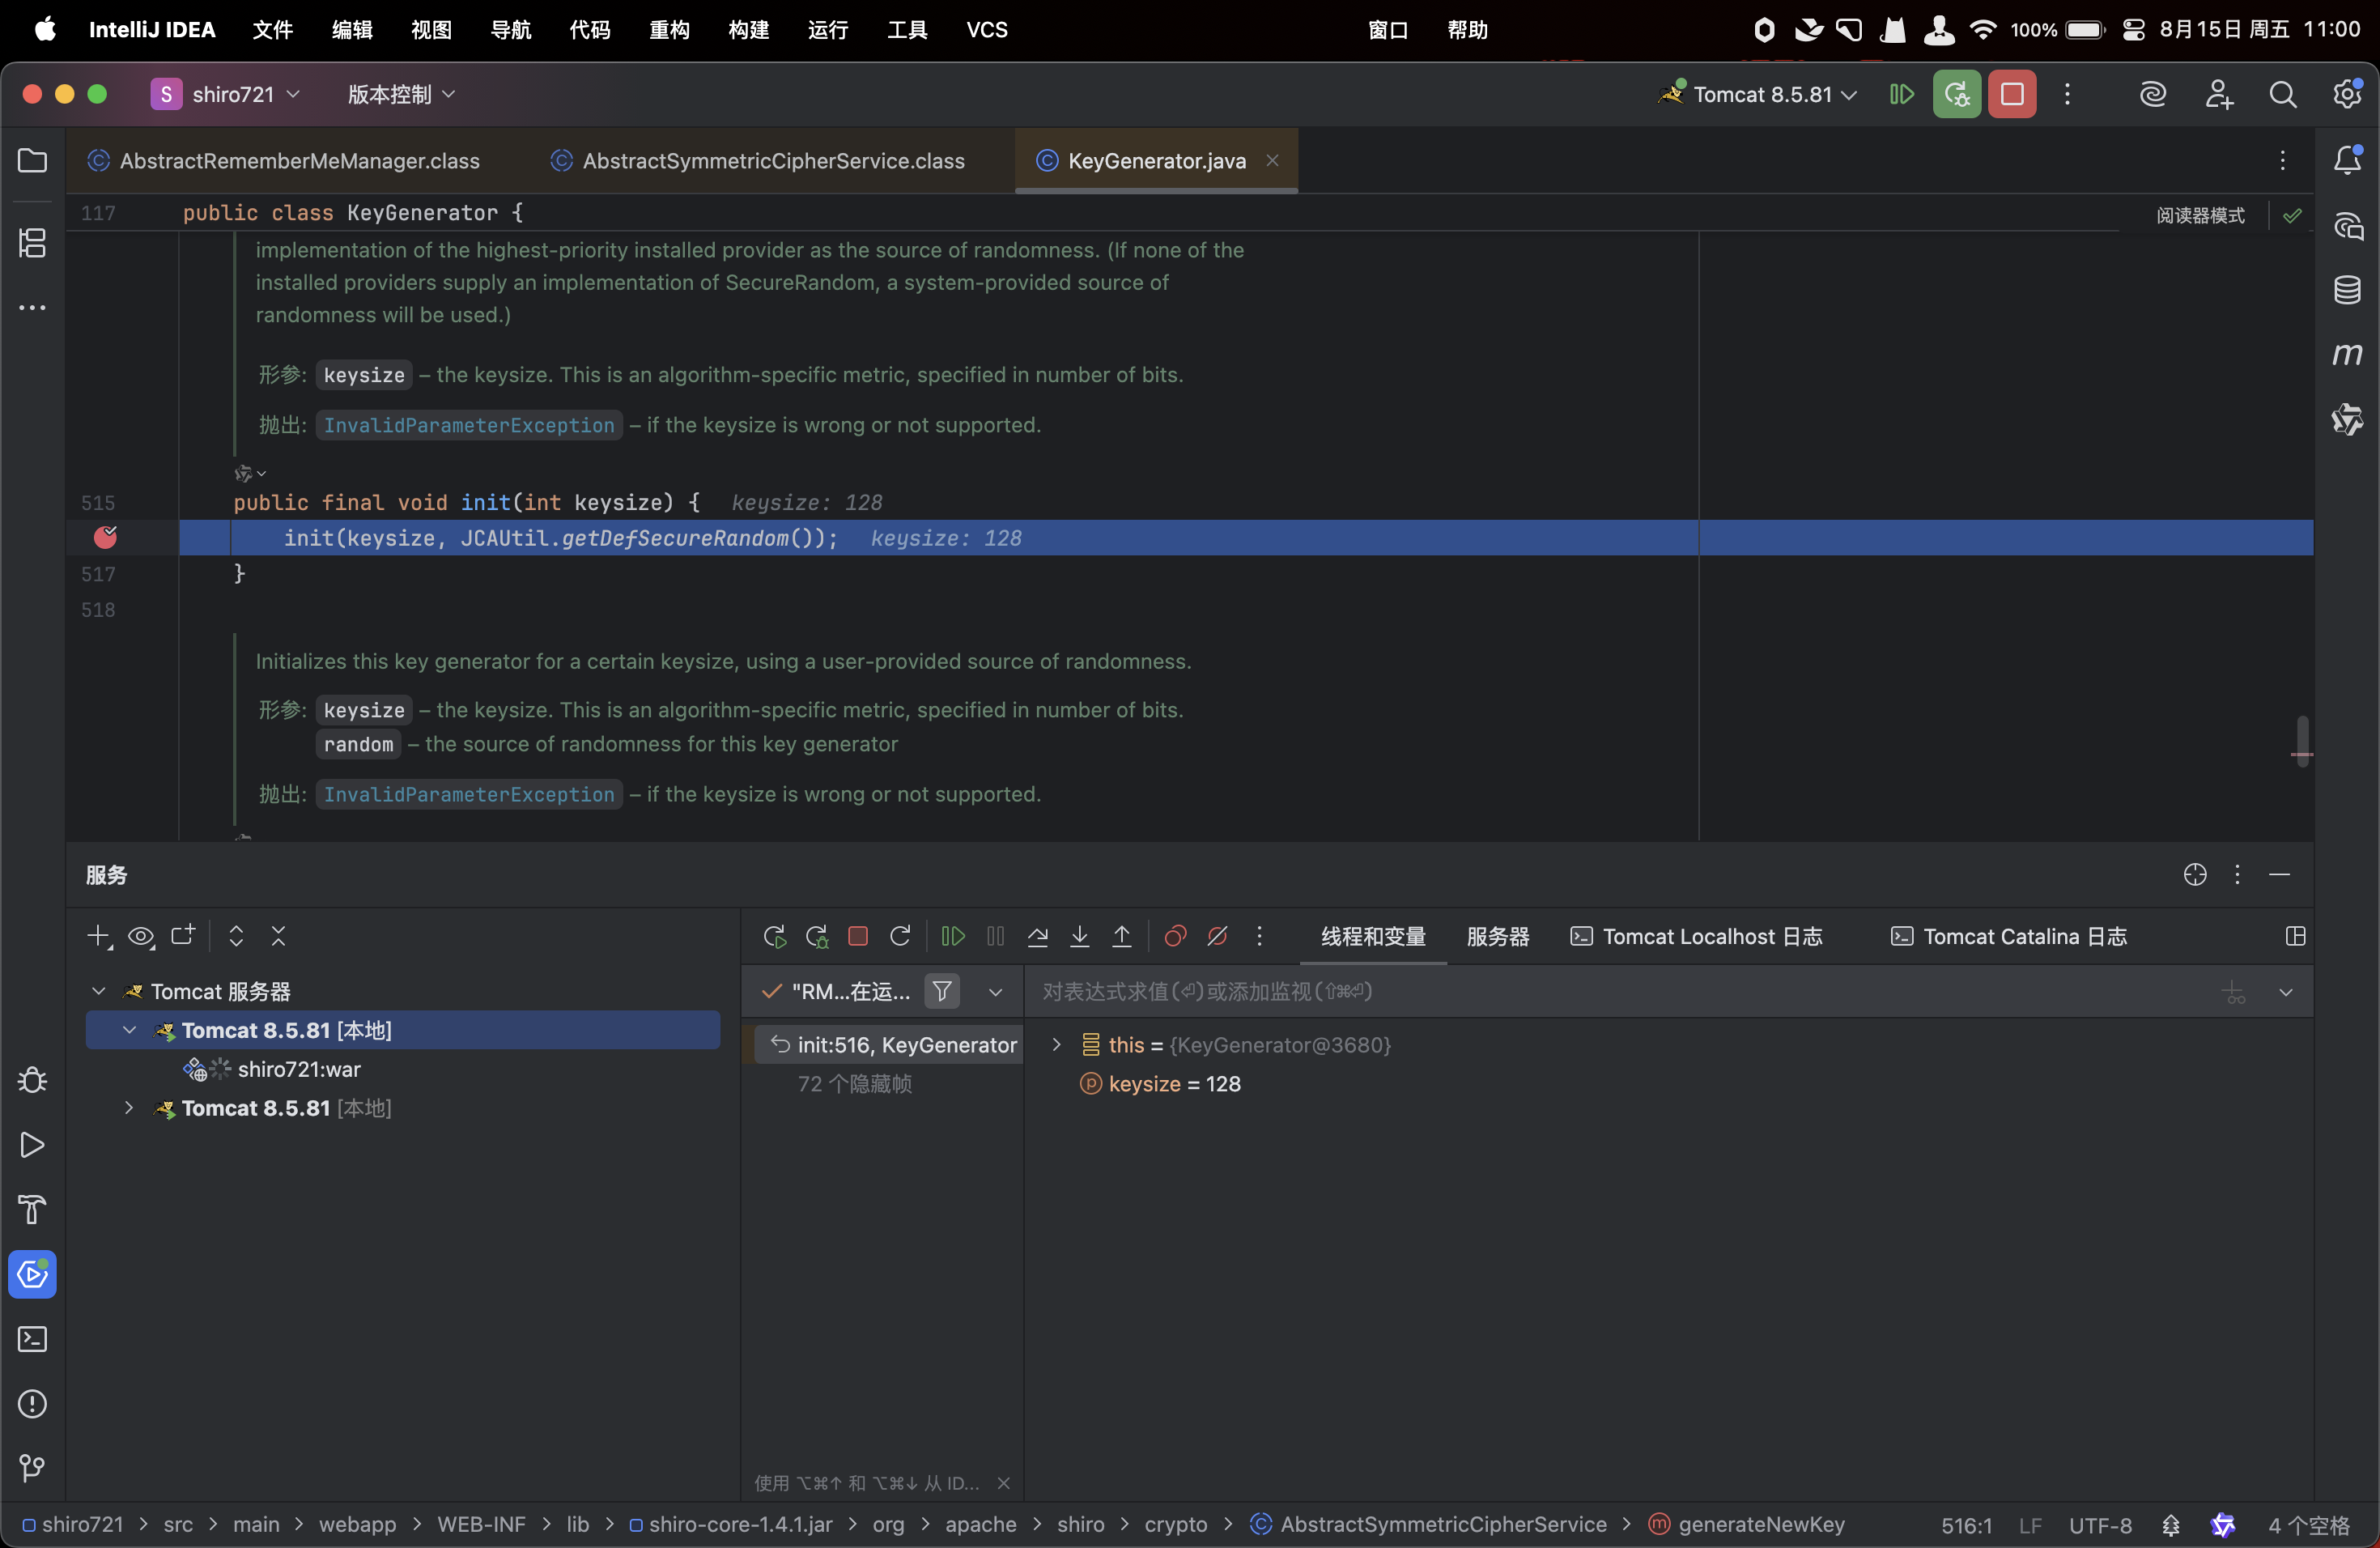This screenshot has width=2380, height=1548.
Task: Open the Git tool window icon
Action: pyautogui.click(x=32, y=1468)
